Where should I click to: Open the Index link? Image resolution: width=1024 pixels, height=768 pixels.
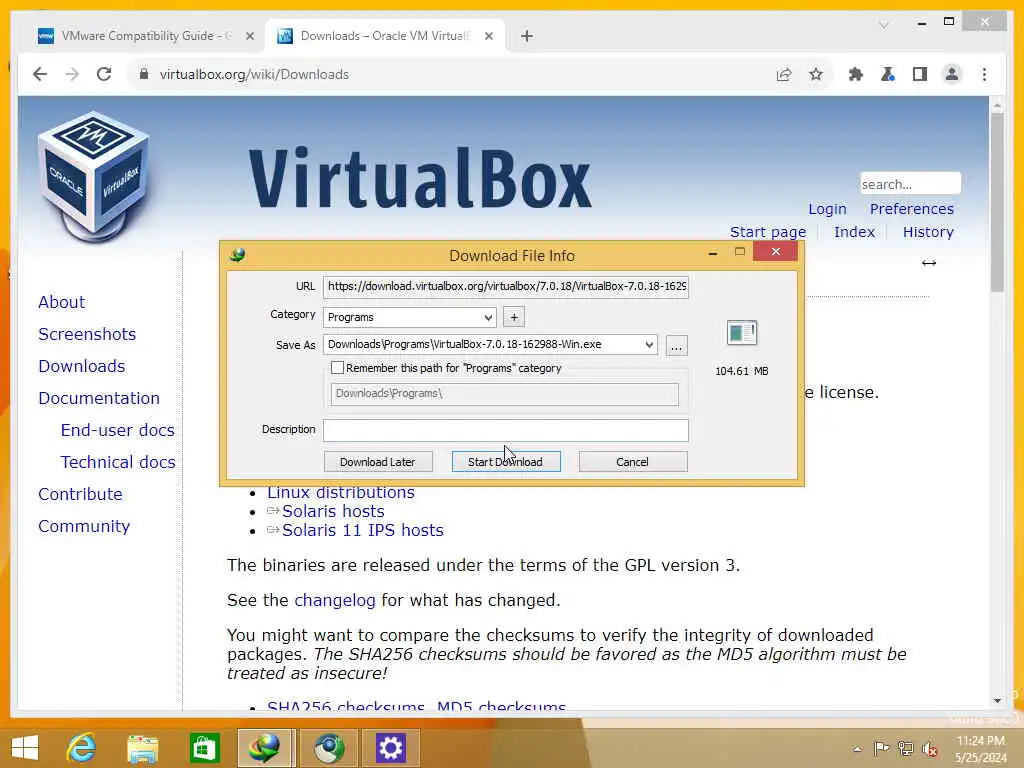pyautogui.click(x=854, y=232)
